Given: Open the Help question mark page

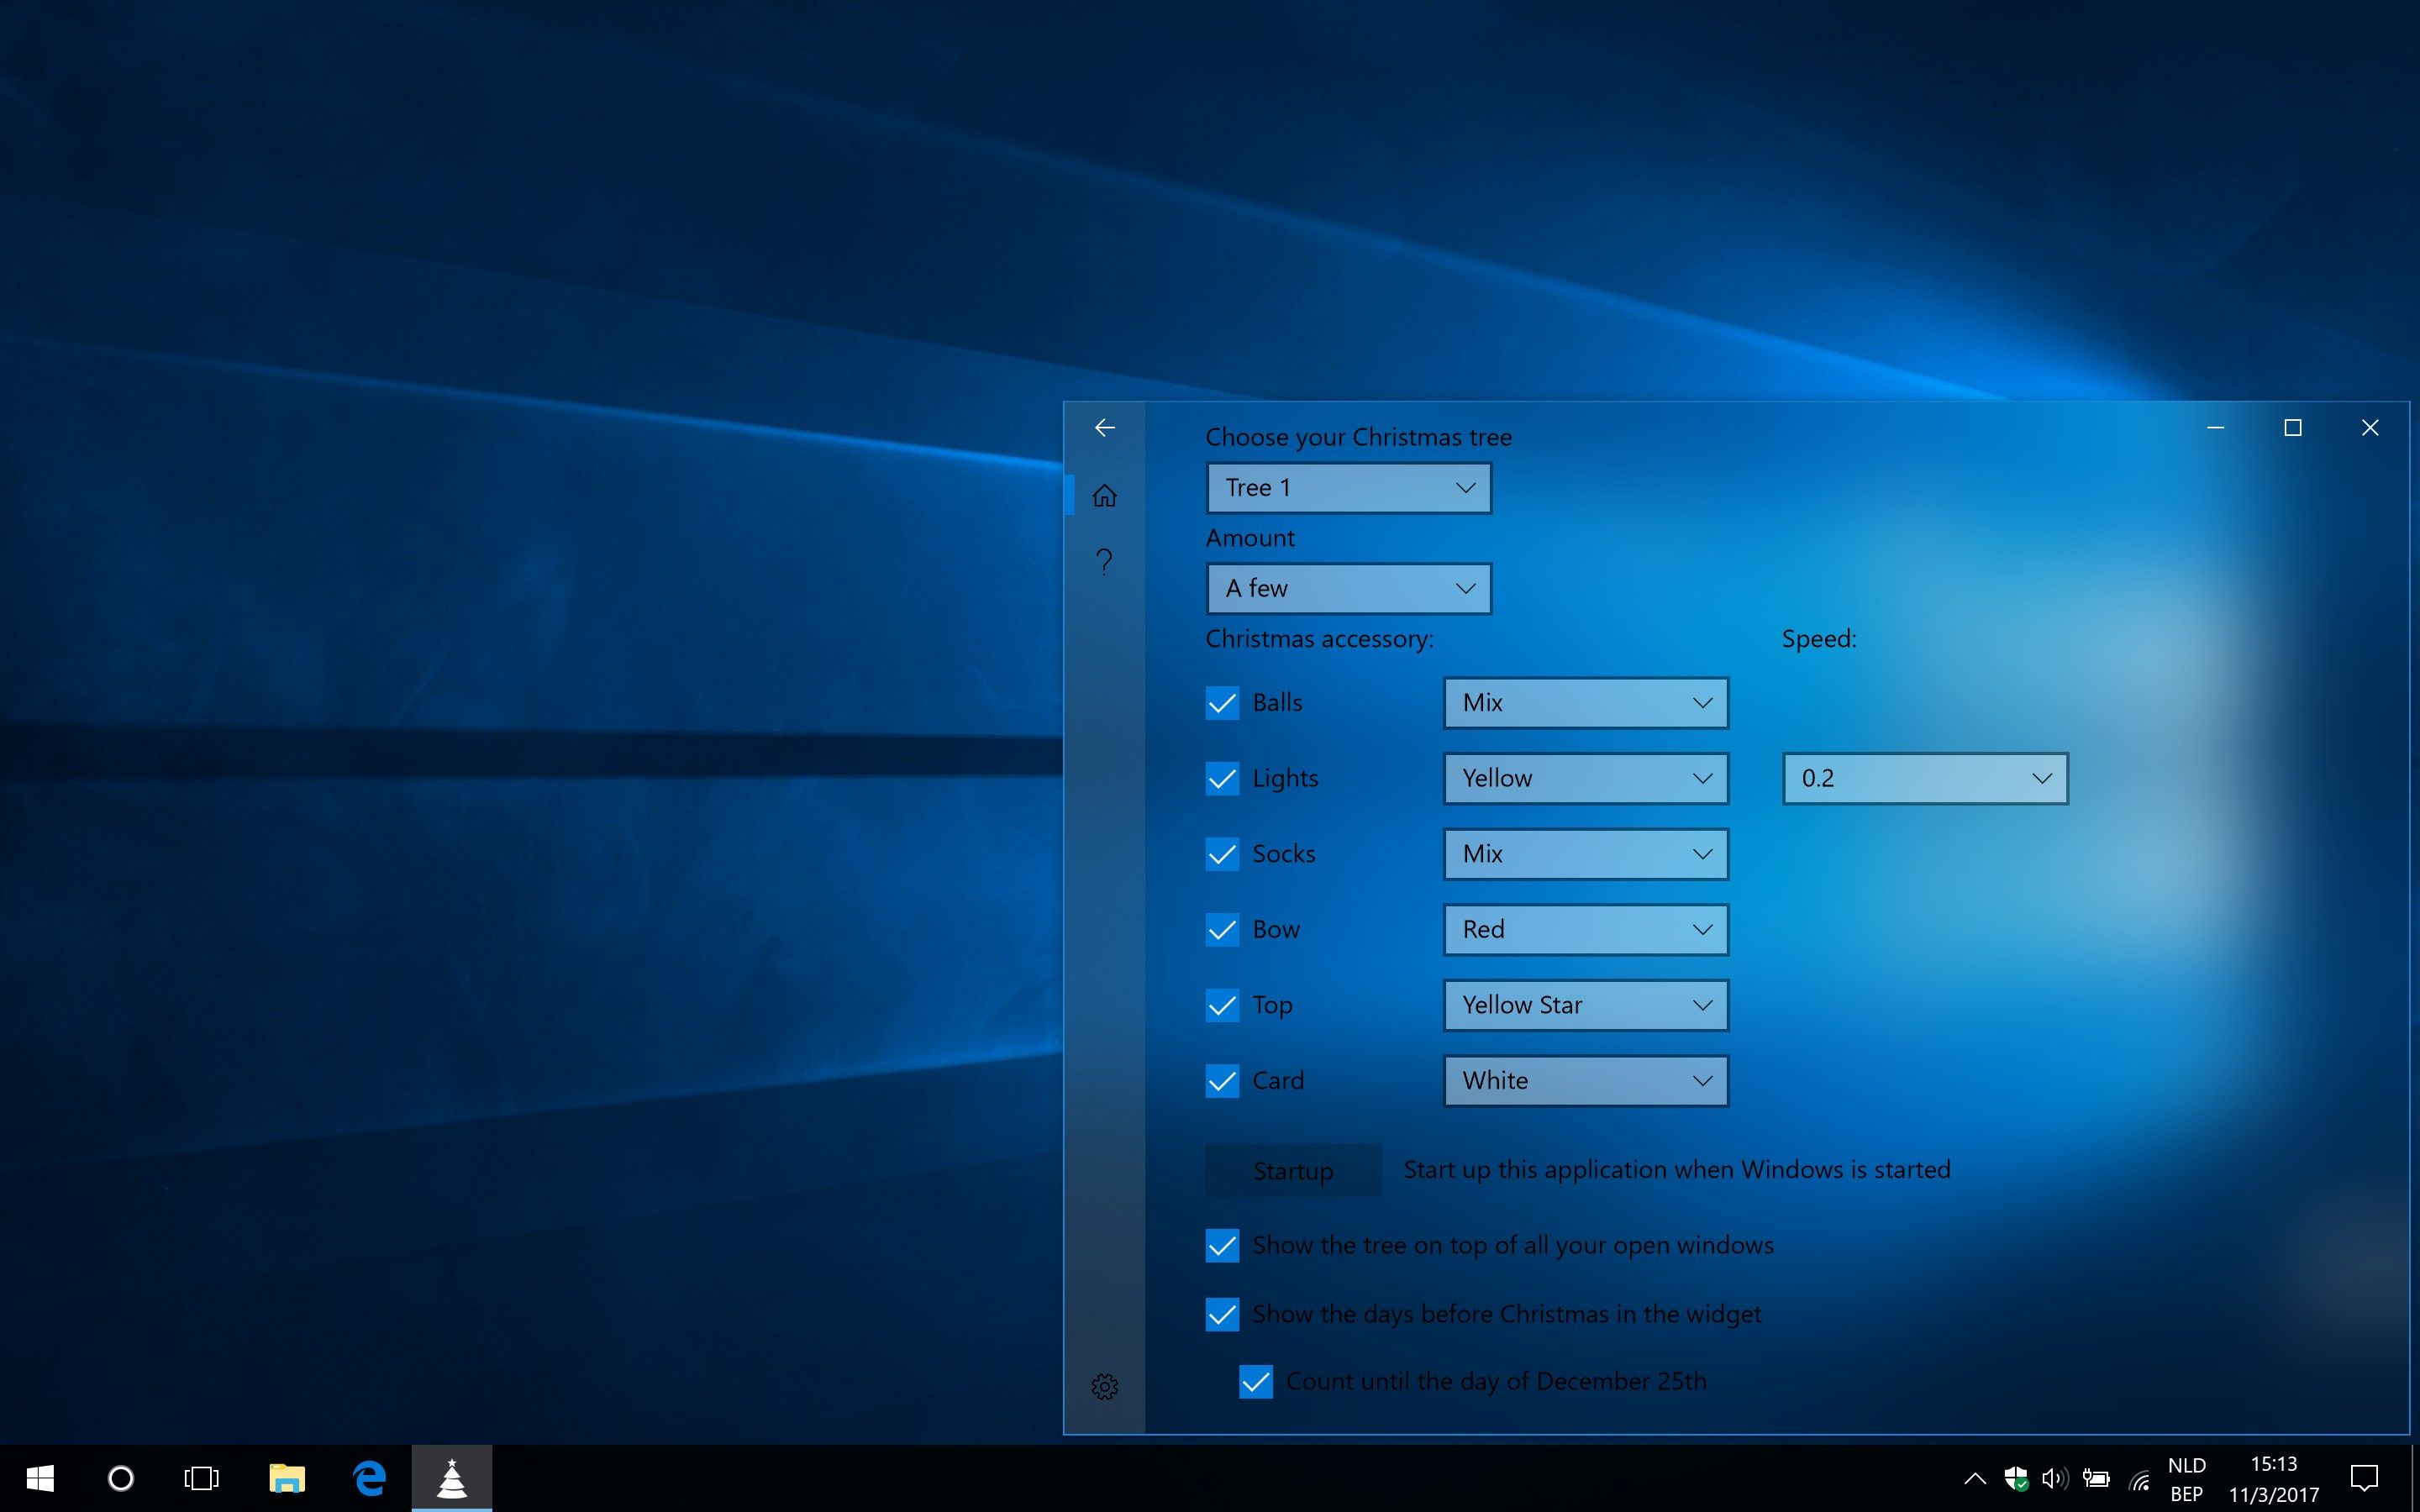Looking at the screenshot, I should point(1104,561).
